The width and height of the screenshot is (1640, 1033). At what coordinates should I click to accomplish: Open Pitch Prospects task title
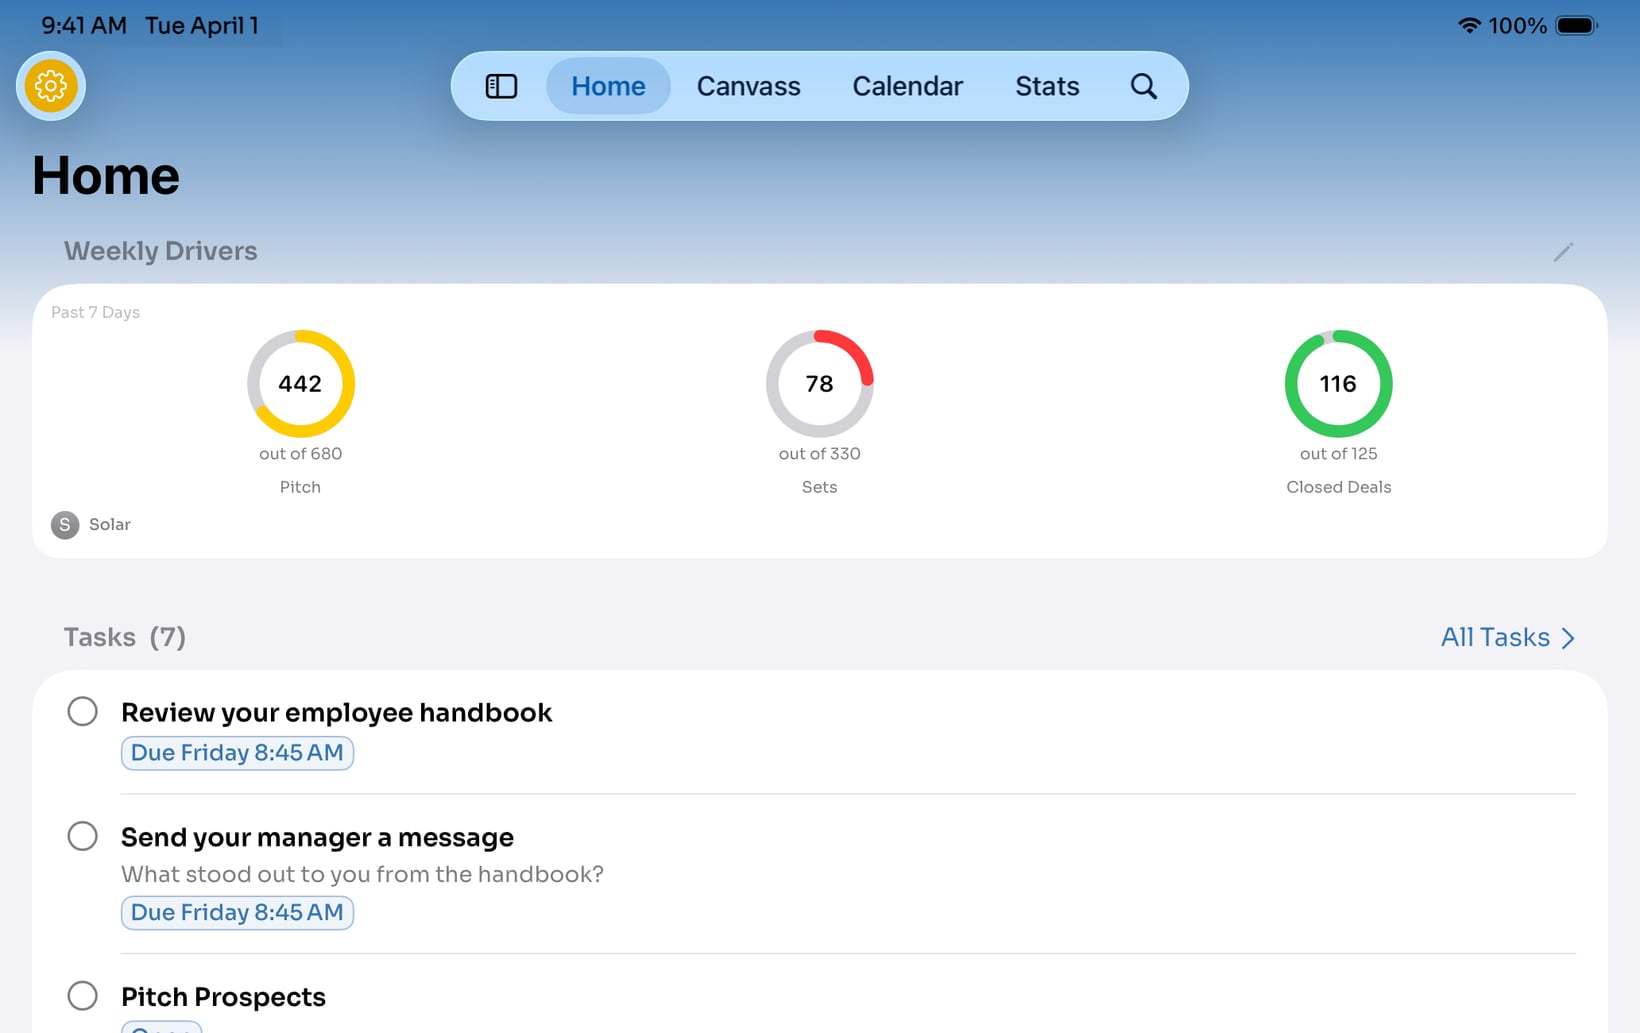pyautogui.click(x=223, y=997)
